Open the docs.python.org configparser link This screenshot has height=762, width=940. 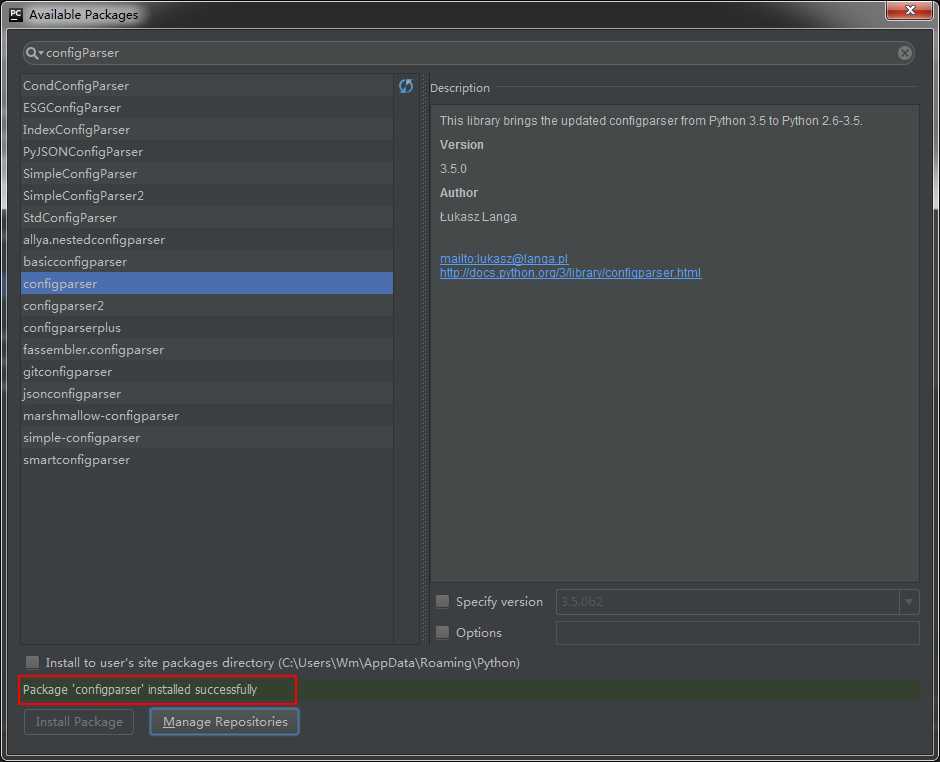[570, 273]
